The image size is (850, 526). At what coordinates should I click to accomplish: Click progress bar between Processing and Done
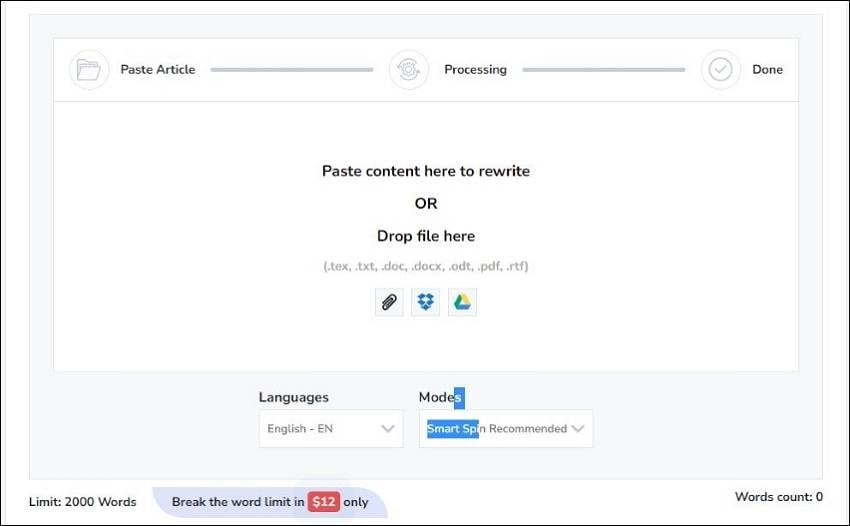(x=603, y=70)
